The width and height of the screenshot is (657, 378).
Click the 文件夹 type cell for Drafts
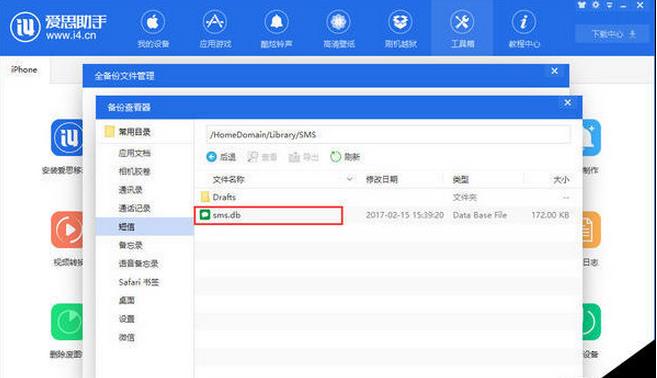tap(464, 197)
